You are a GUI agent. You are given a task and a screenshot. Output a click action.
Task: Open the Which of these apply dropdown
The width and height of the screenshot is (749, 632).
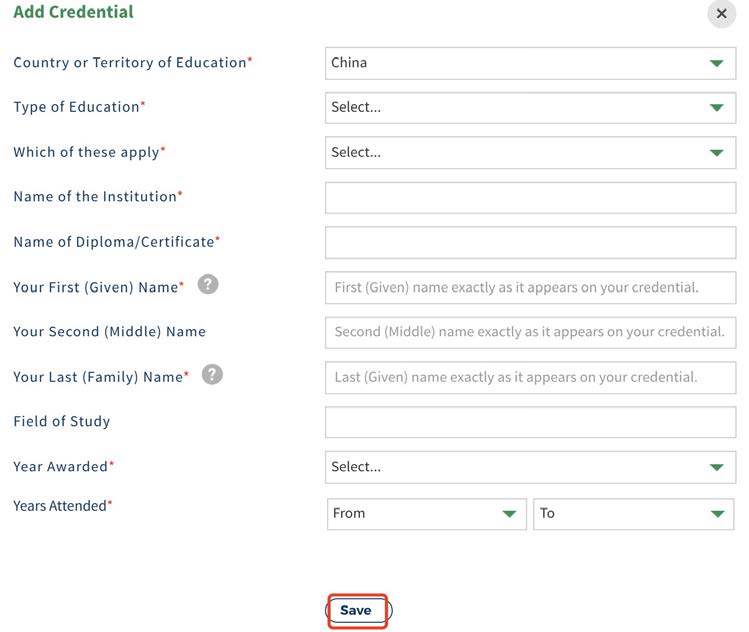(530, 153)
